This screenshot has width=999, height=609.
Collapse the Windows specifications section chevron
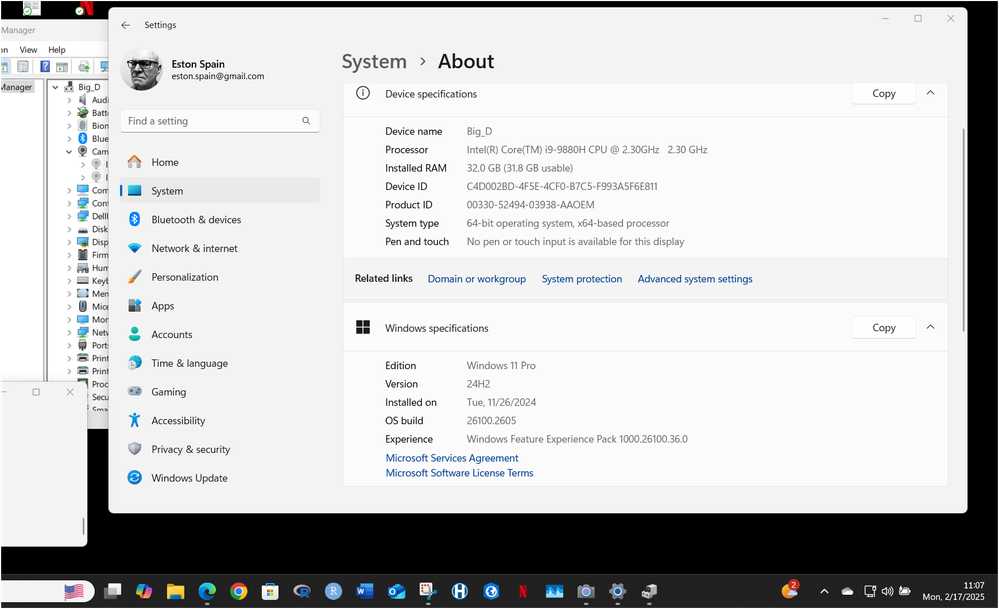930,327
